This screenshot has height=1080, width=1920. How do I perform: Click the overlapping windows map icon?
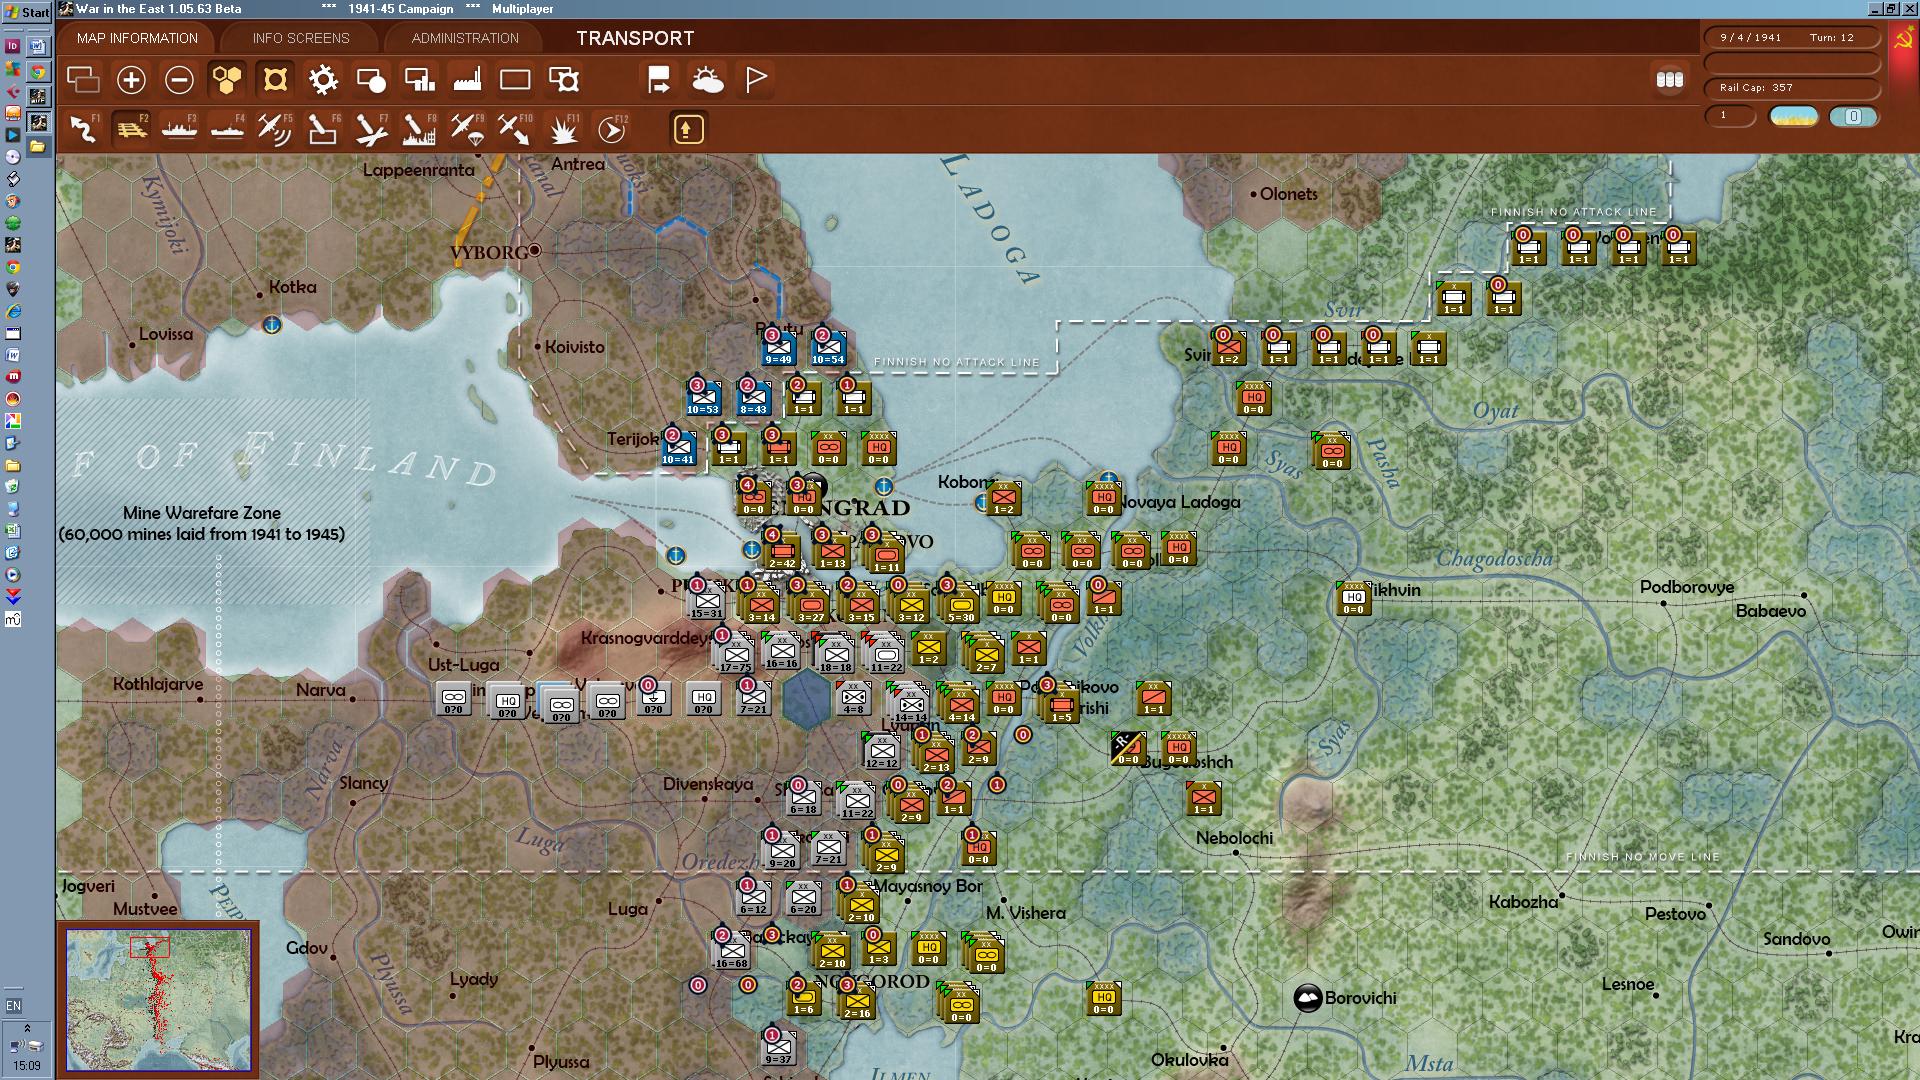click(83, 80)
